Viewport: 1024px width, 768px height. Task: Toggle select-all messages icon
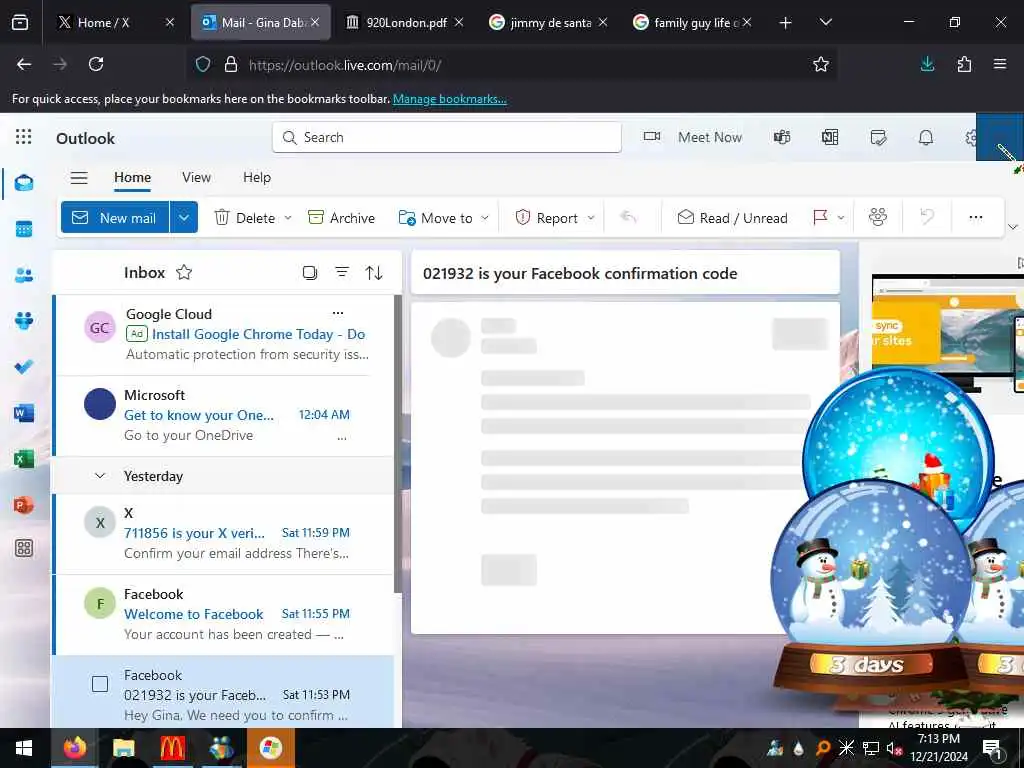[x=310, y=272]
